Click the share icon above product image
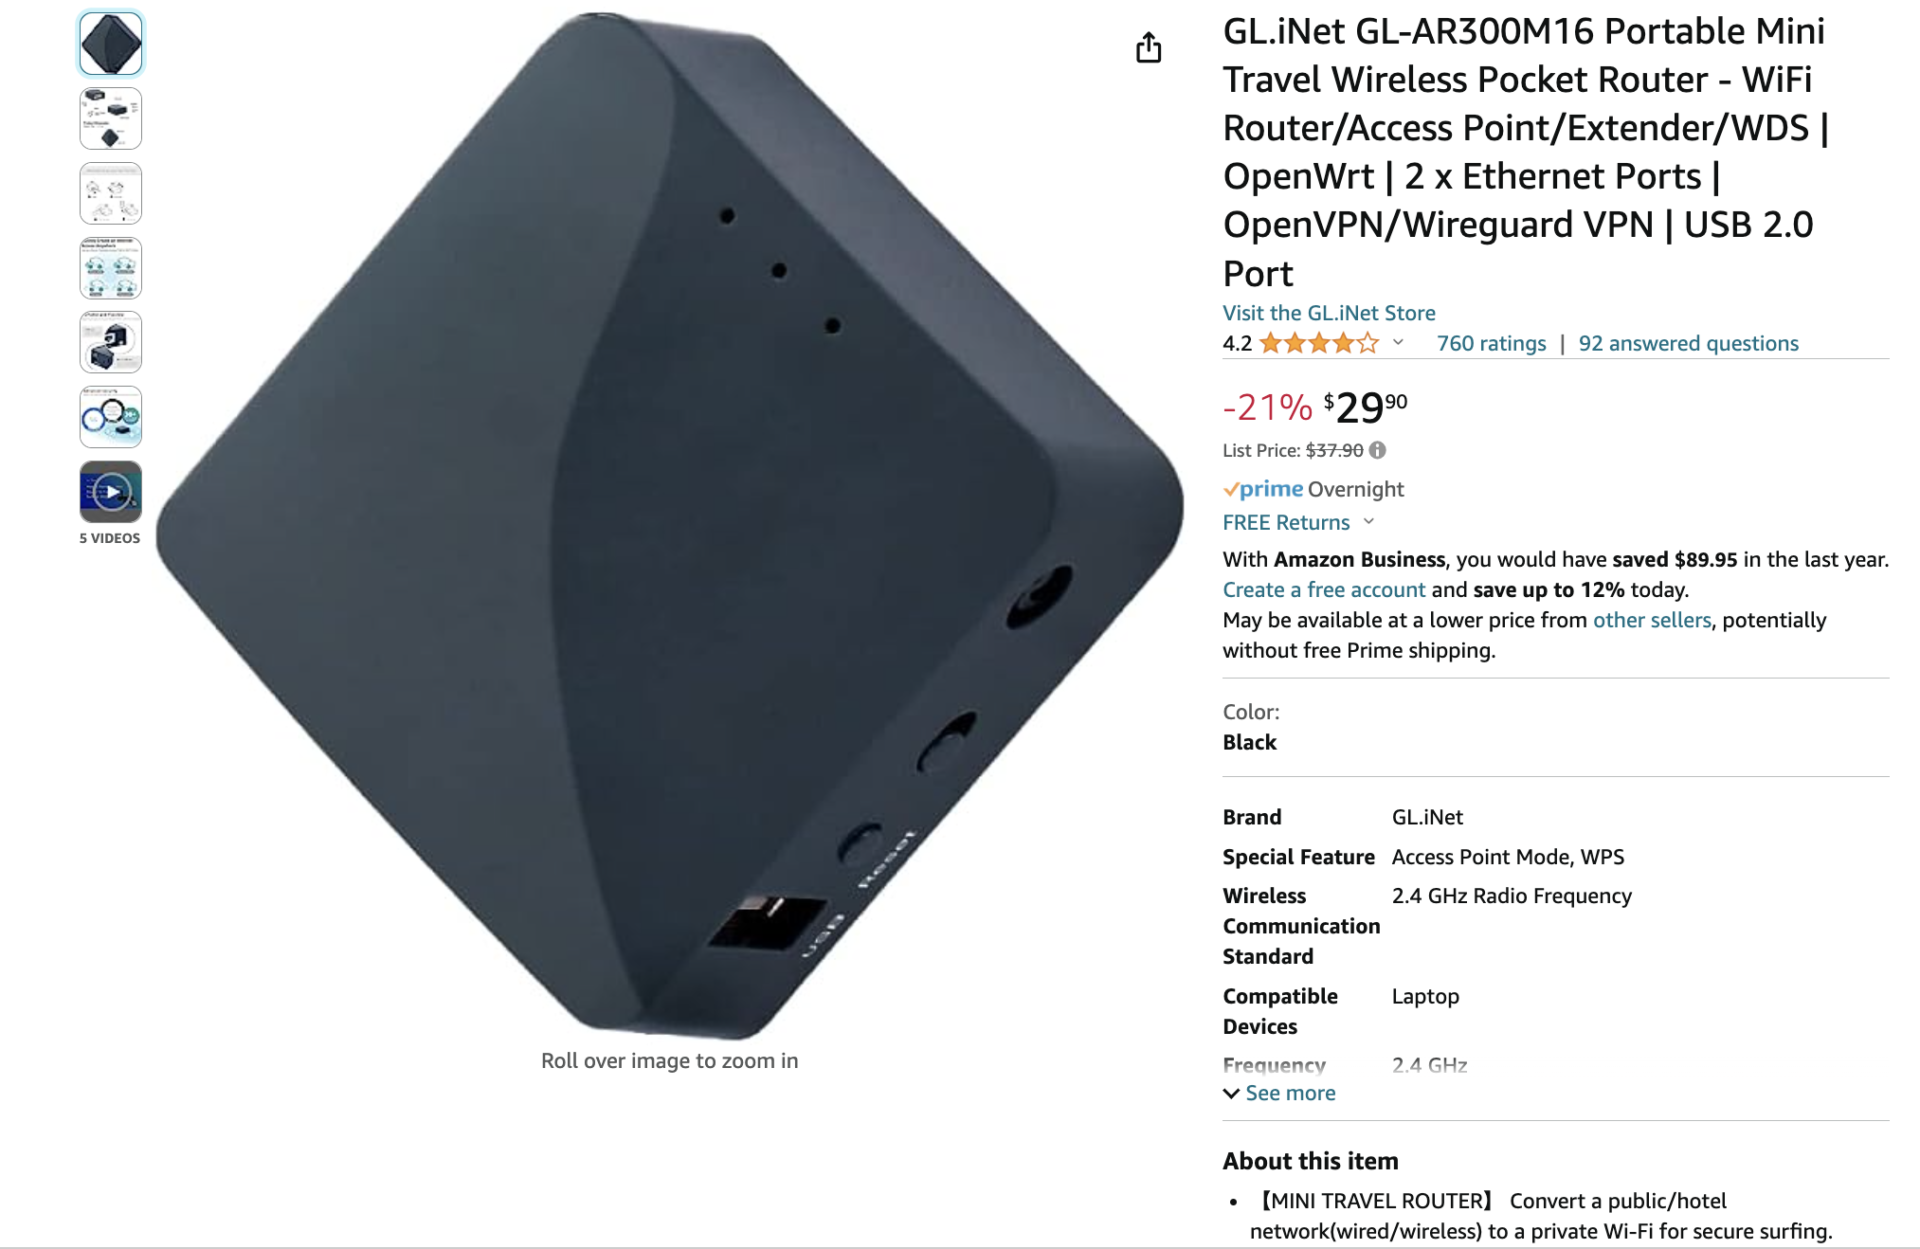Screen dimensions: 1920x1249 pos(1148,47)
